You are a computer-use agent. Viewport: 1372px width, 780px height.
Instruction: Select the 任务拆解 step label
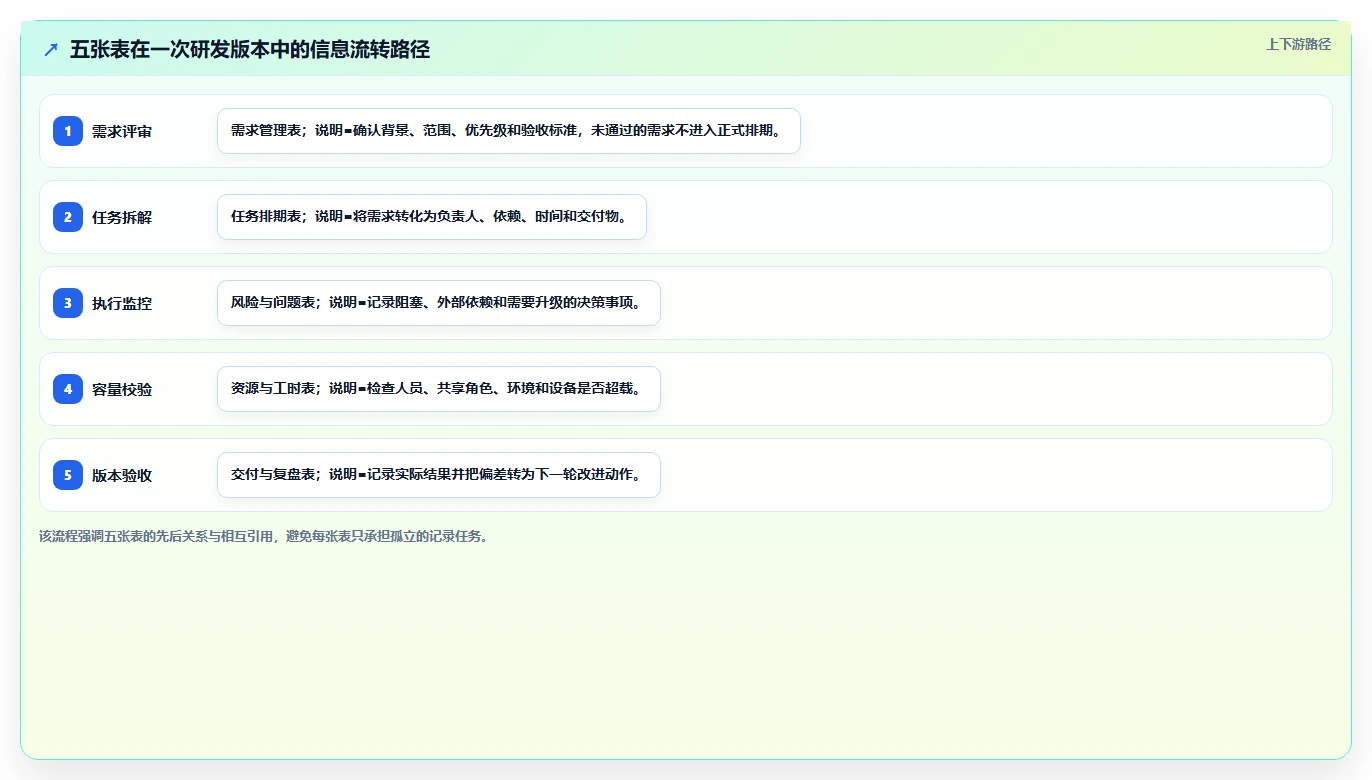point(122,218)
